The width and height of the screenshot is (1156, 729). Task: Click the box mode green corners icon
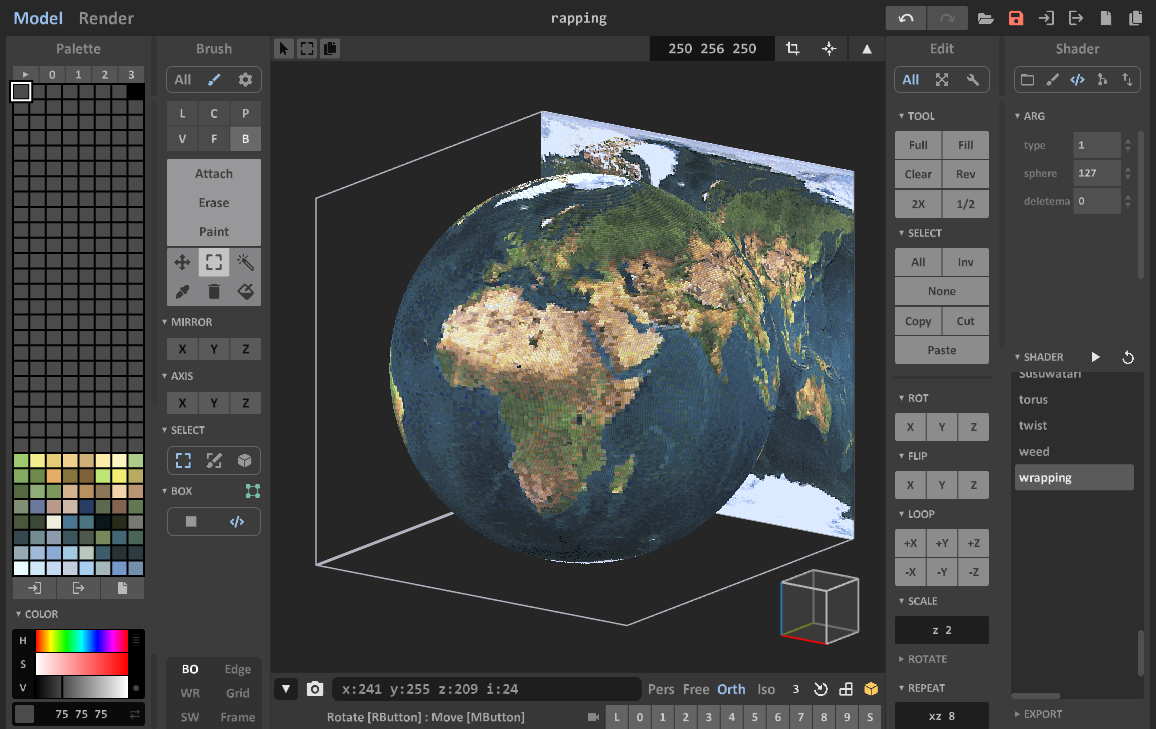coord(253,491)
